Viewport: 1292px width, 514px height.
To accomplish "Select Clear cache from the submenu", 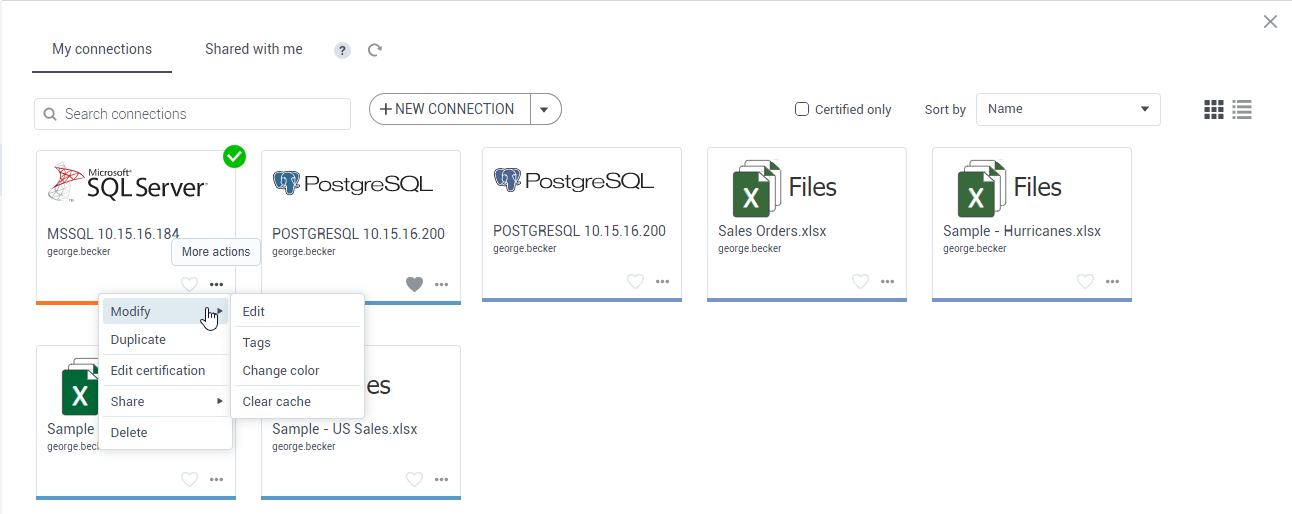I will pyautogui.click(x=277, y=401).
